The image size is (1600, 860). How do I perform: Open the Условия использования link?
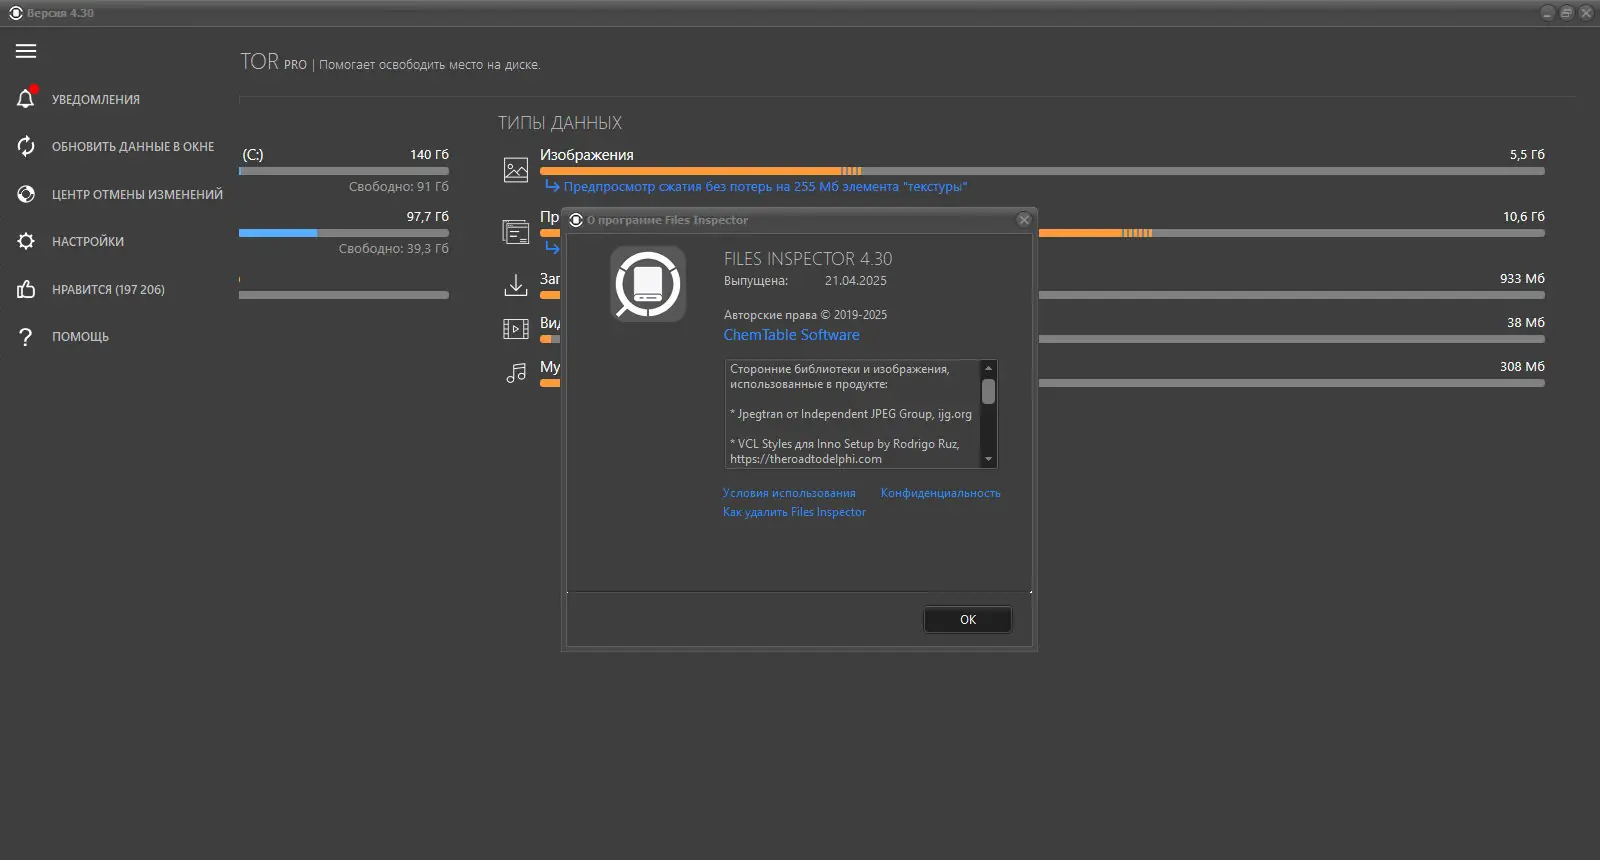(x=789, y=493)
